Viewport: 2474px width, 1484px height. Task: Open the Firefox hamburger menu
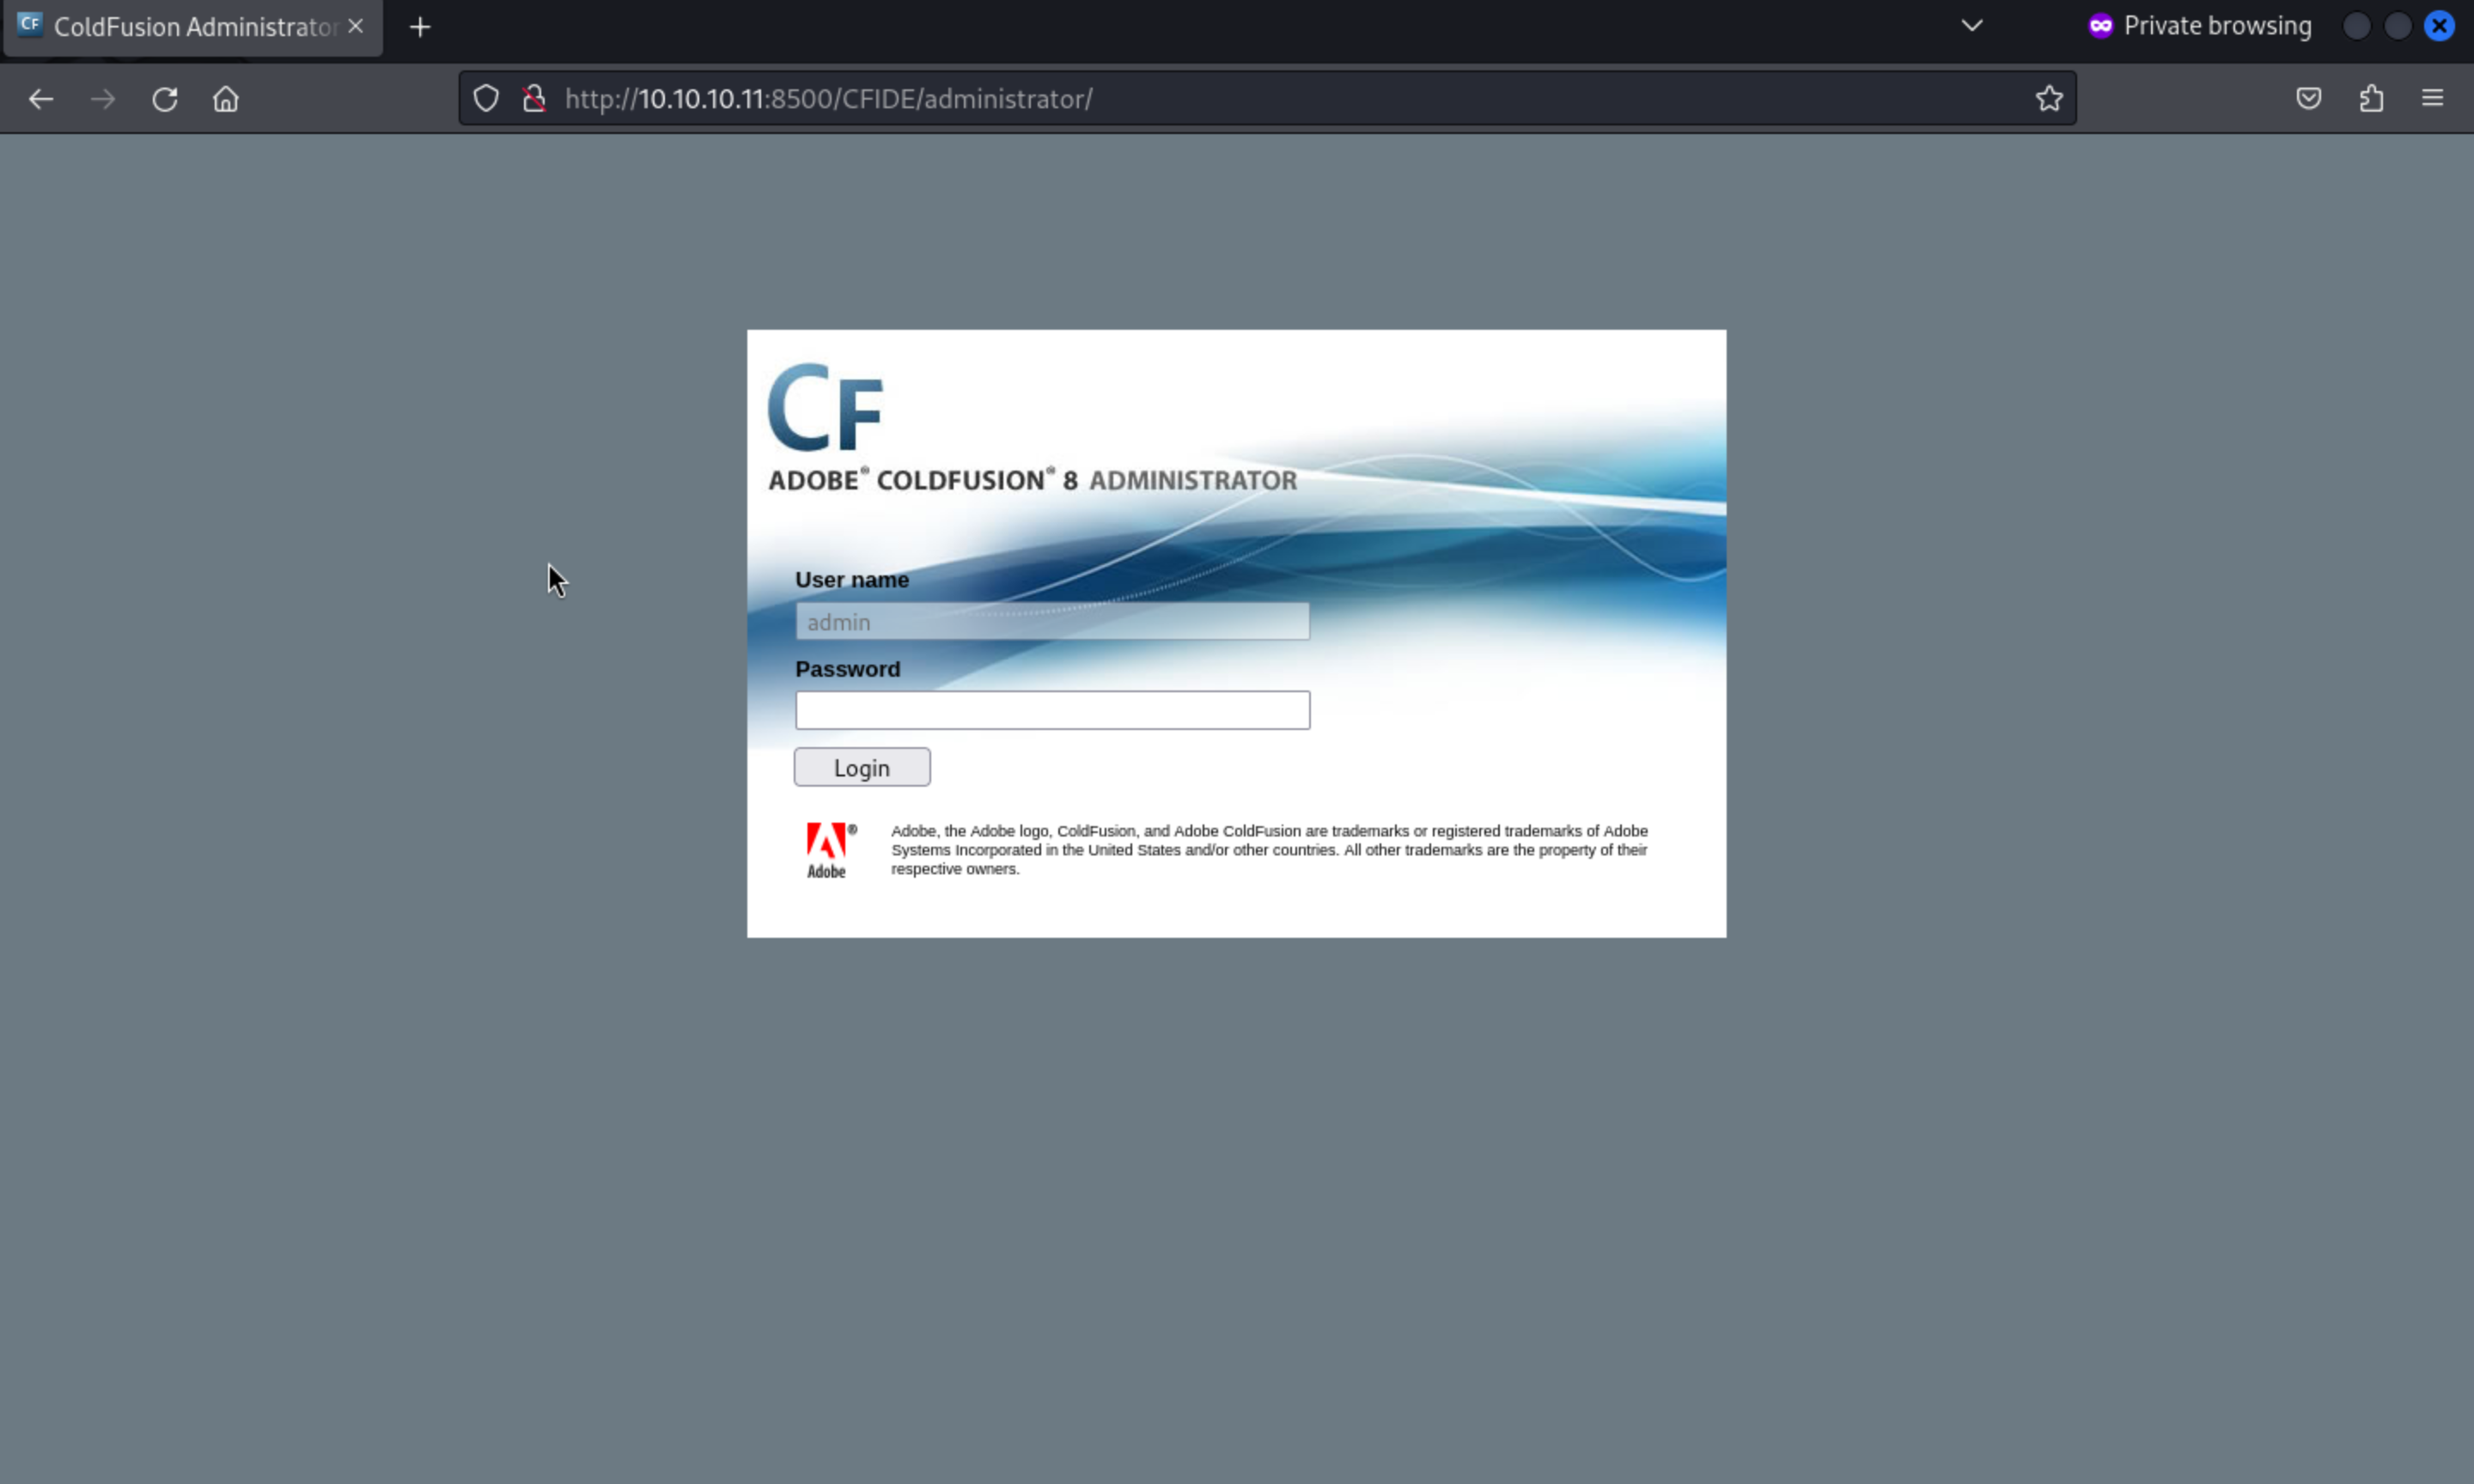click(2432, 98)
